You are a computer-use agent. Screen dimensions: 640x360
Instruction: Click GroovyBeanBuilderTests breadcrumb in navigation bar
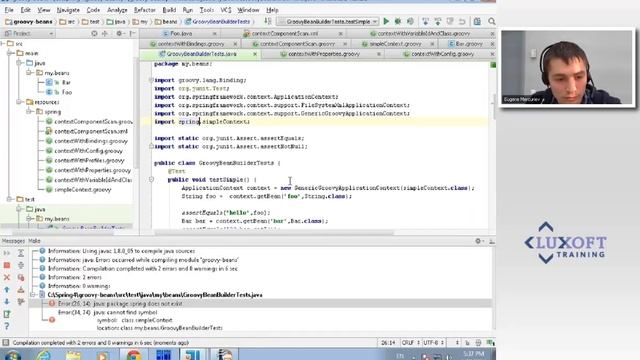click(x=218, y=22)
